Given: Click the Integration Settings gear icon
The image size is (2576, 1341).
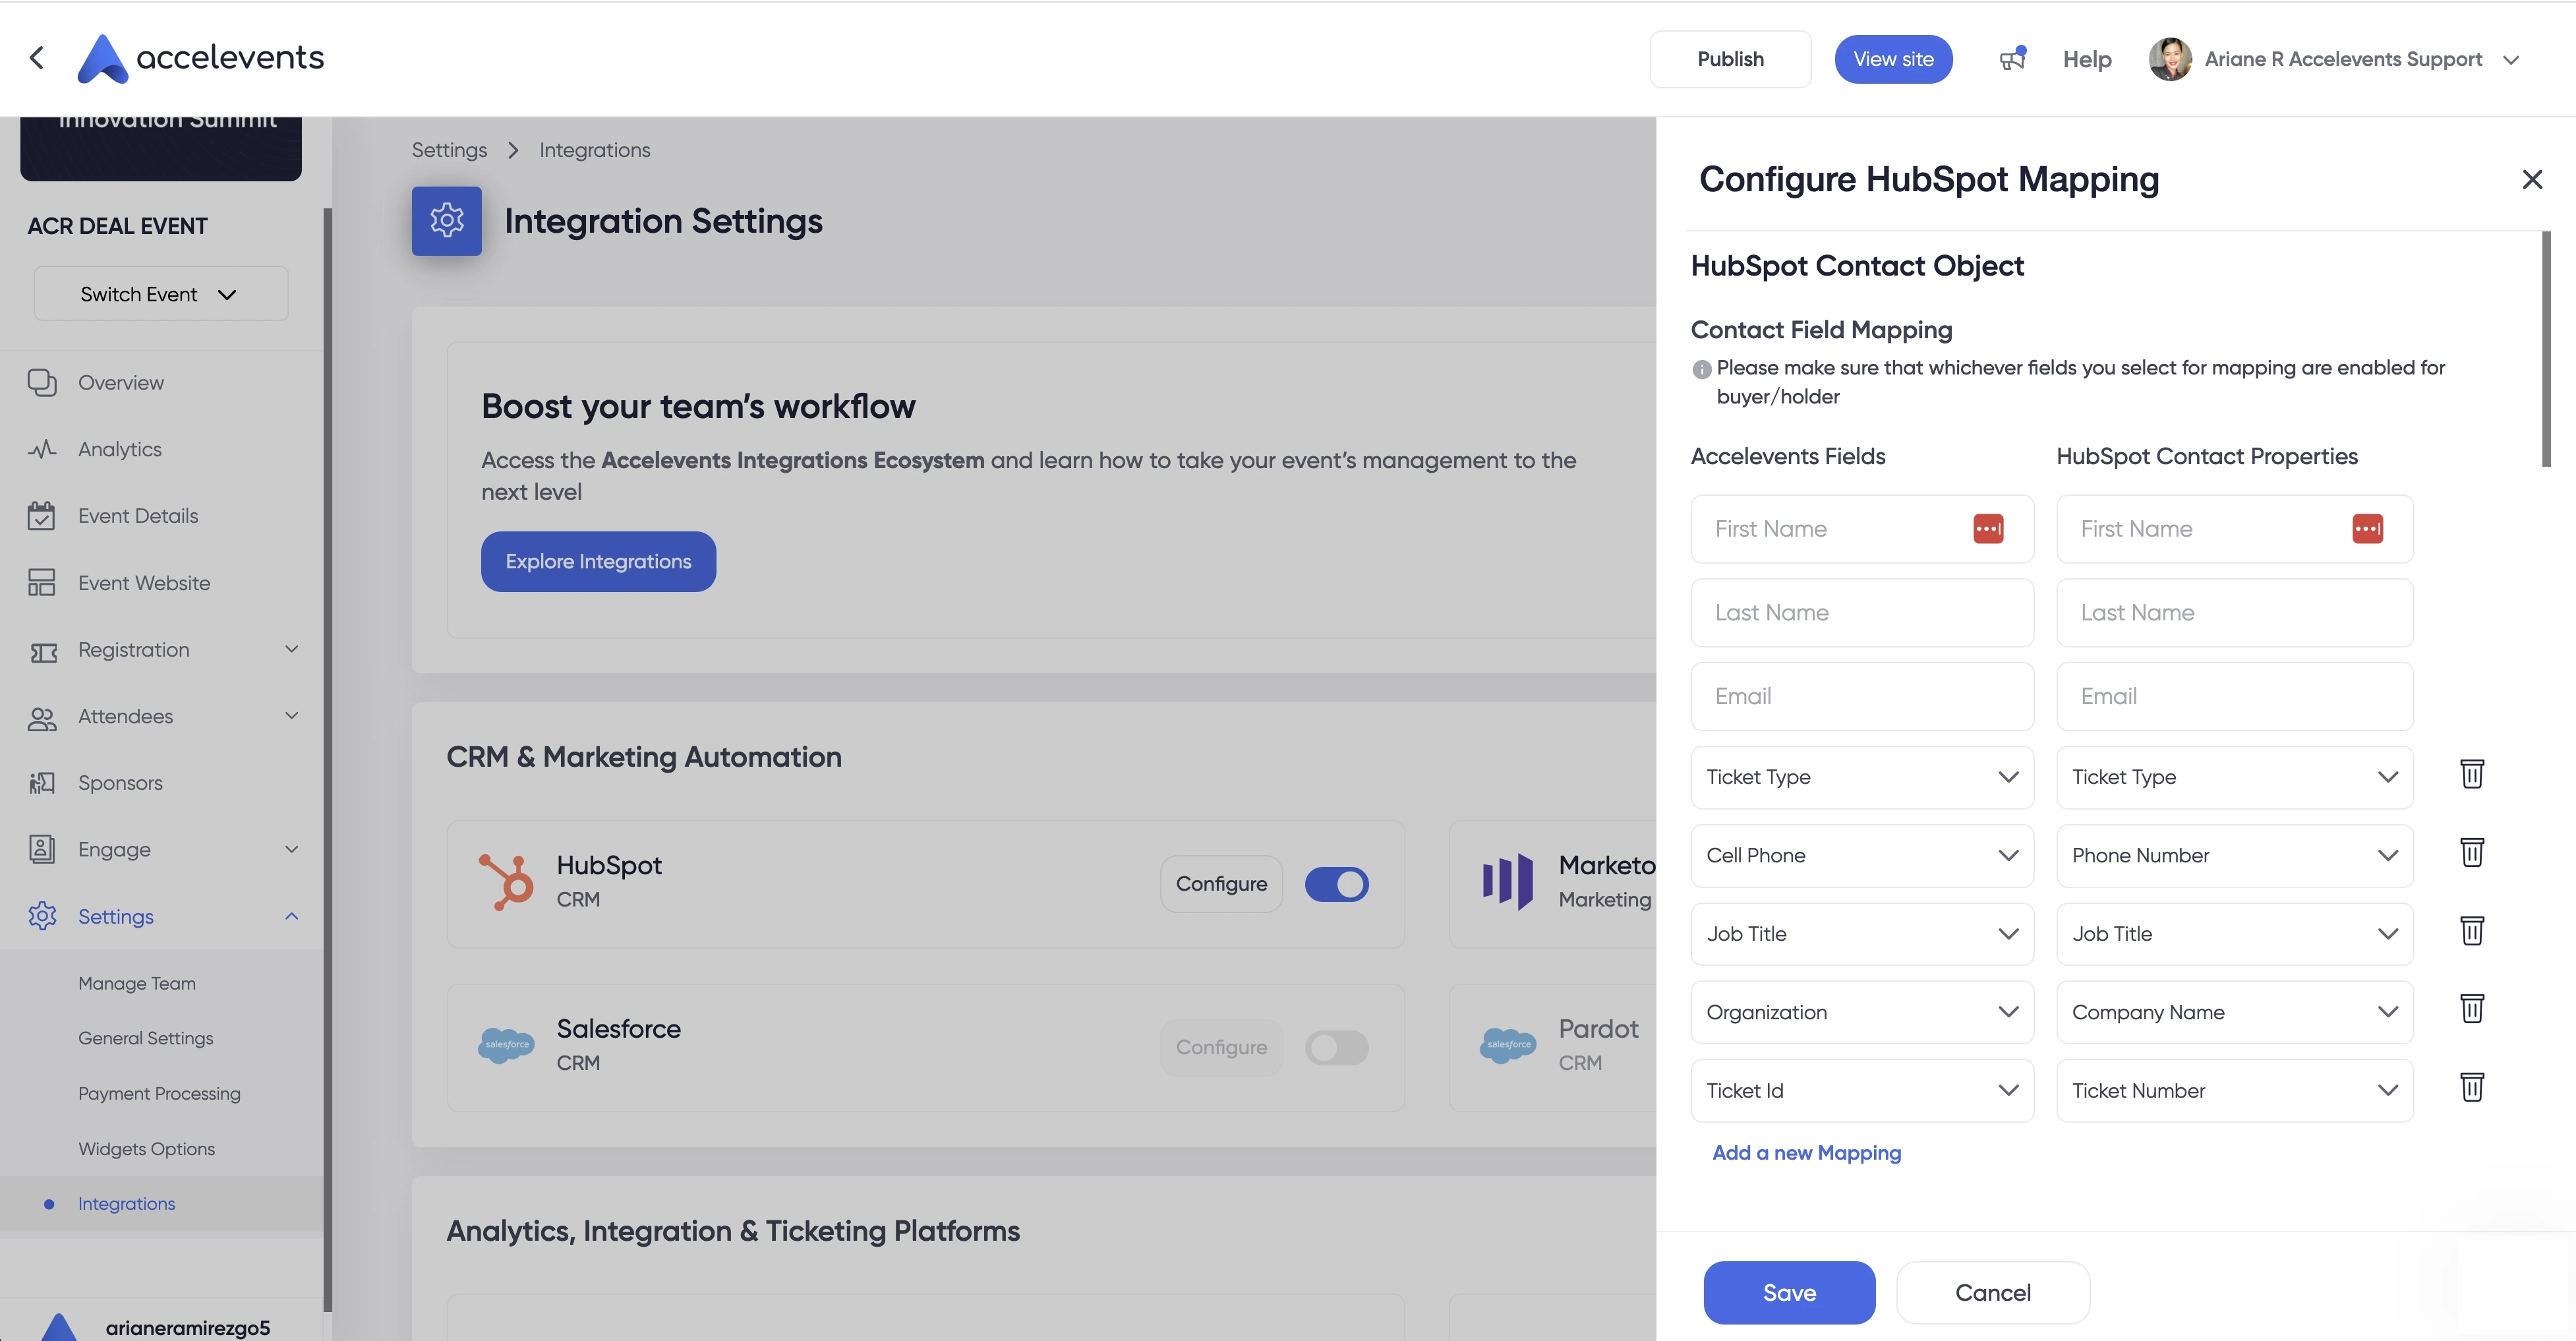Looking at the screenshot, I should (x=446, y=221).
